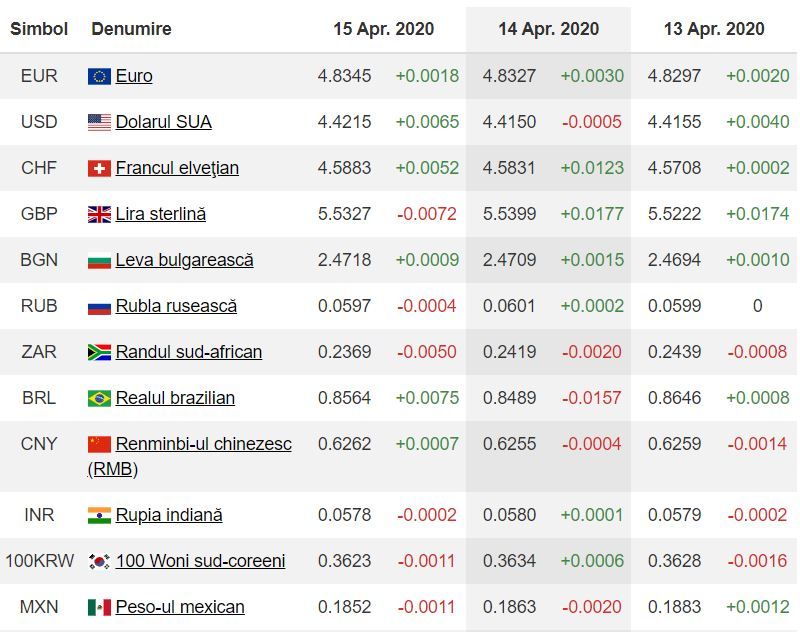Screen dimensions: 800x632
Task: Click the Brazilian flag icon
Action: click(x=99, y=398)
